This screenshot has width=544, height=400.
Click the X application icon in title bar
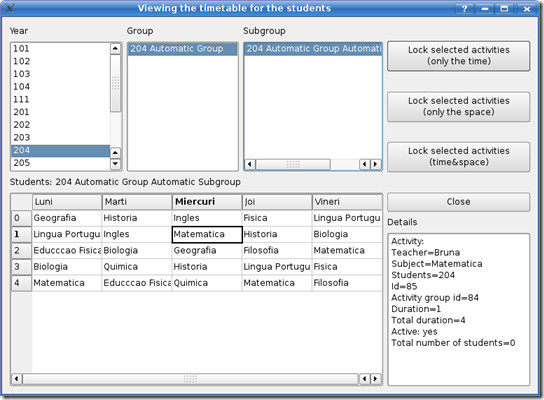click(x=10, y=8)
